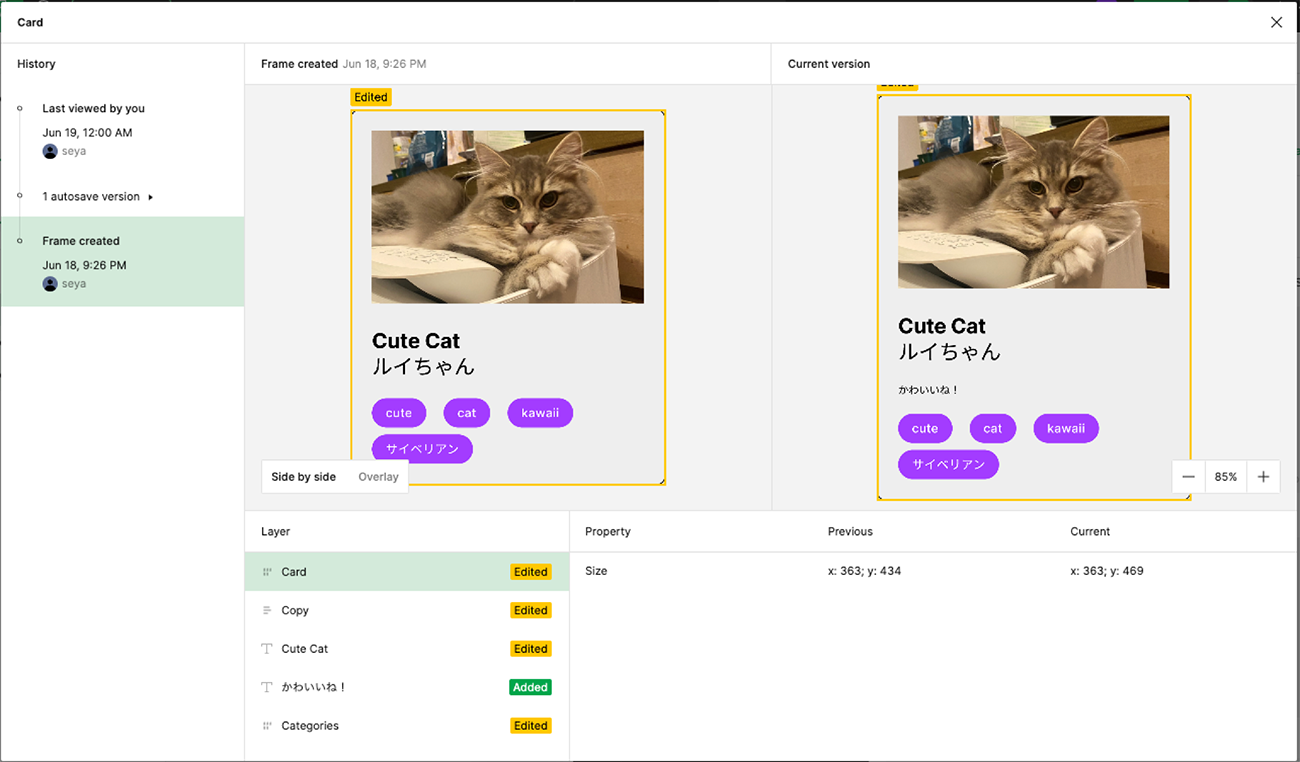Click current size value x: 363; y: 469
The height and width of the screenshot is (762, 1300).
click(x=1107, y=571)
